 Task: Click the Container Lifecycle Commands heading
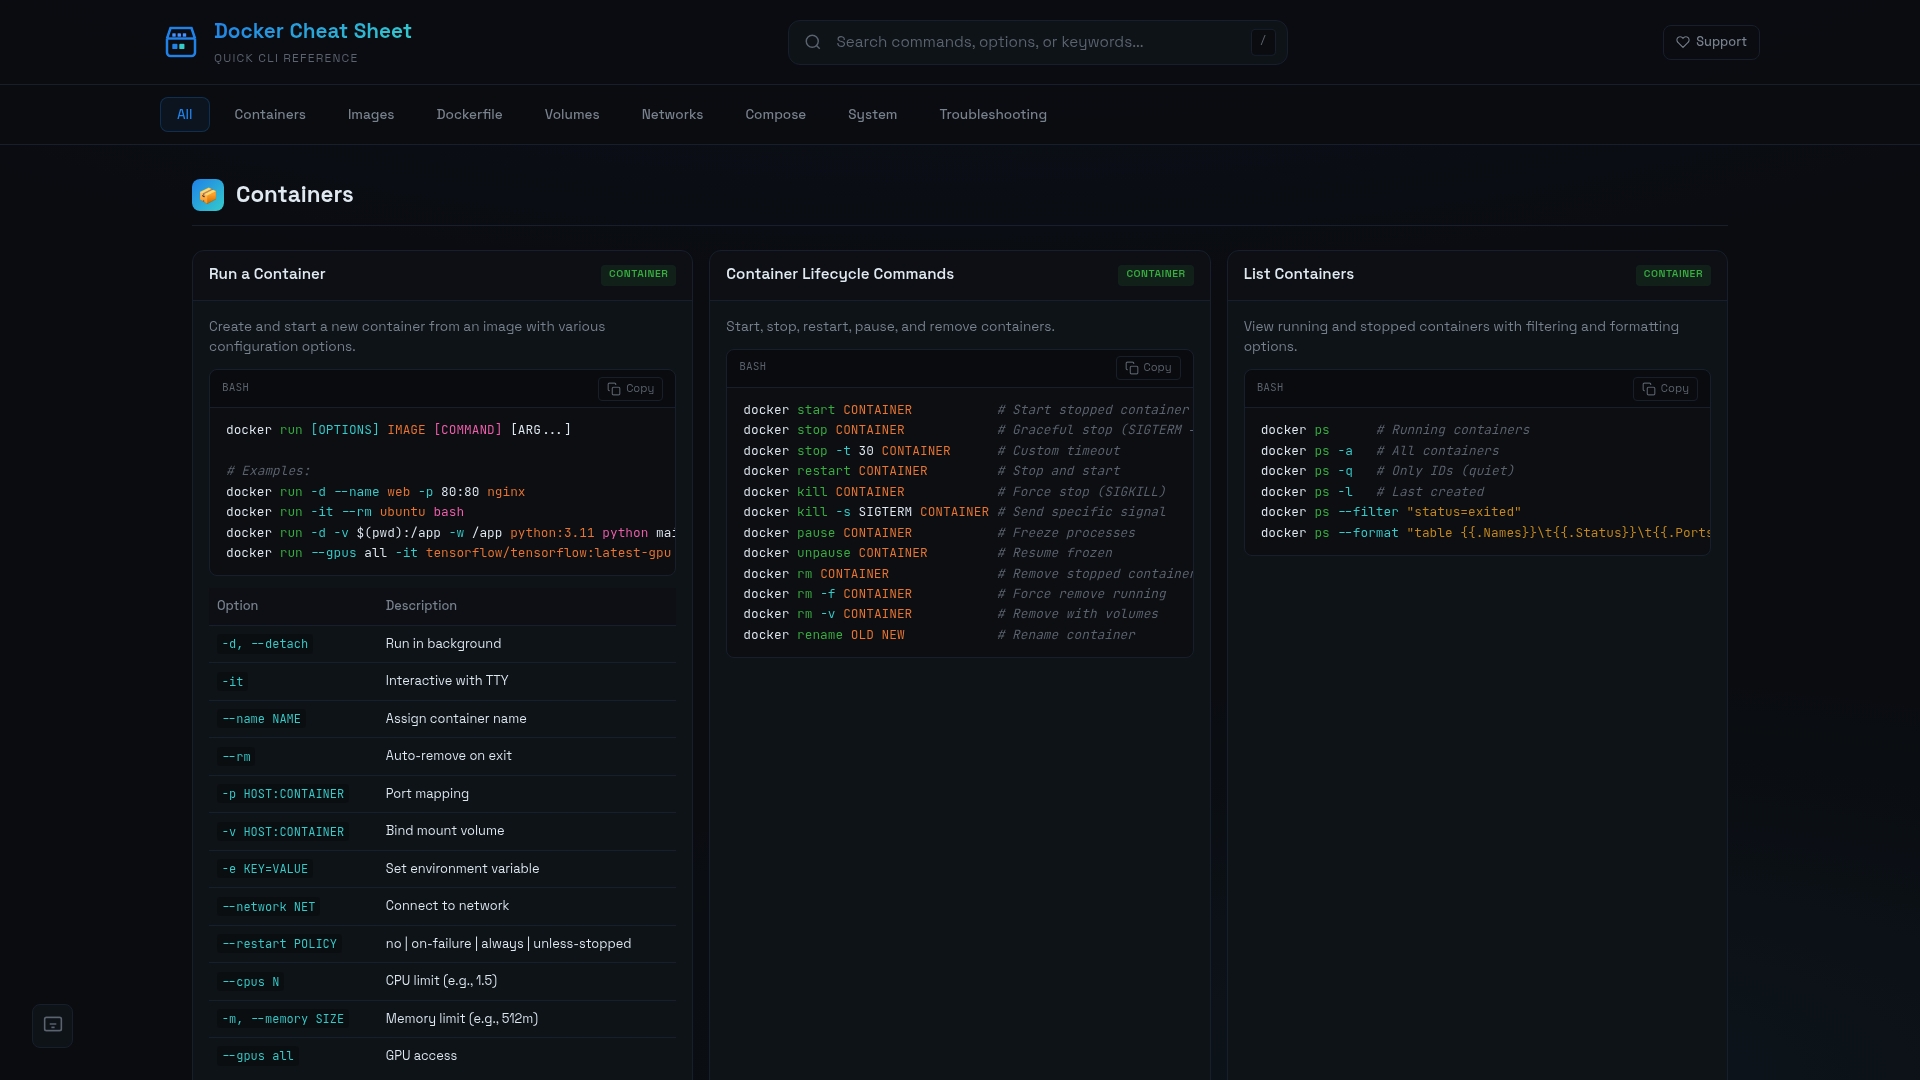(x=840, y=274)
